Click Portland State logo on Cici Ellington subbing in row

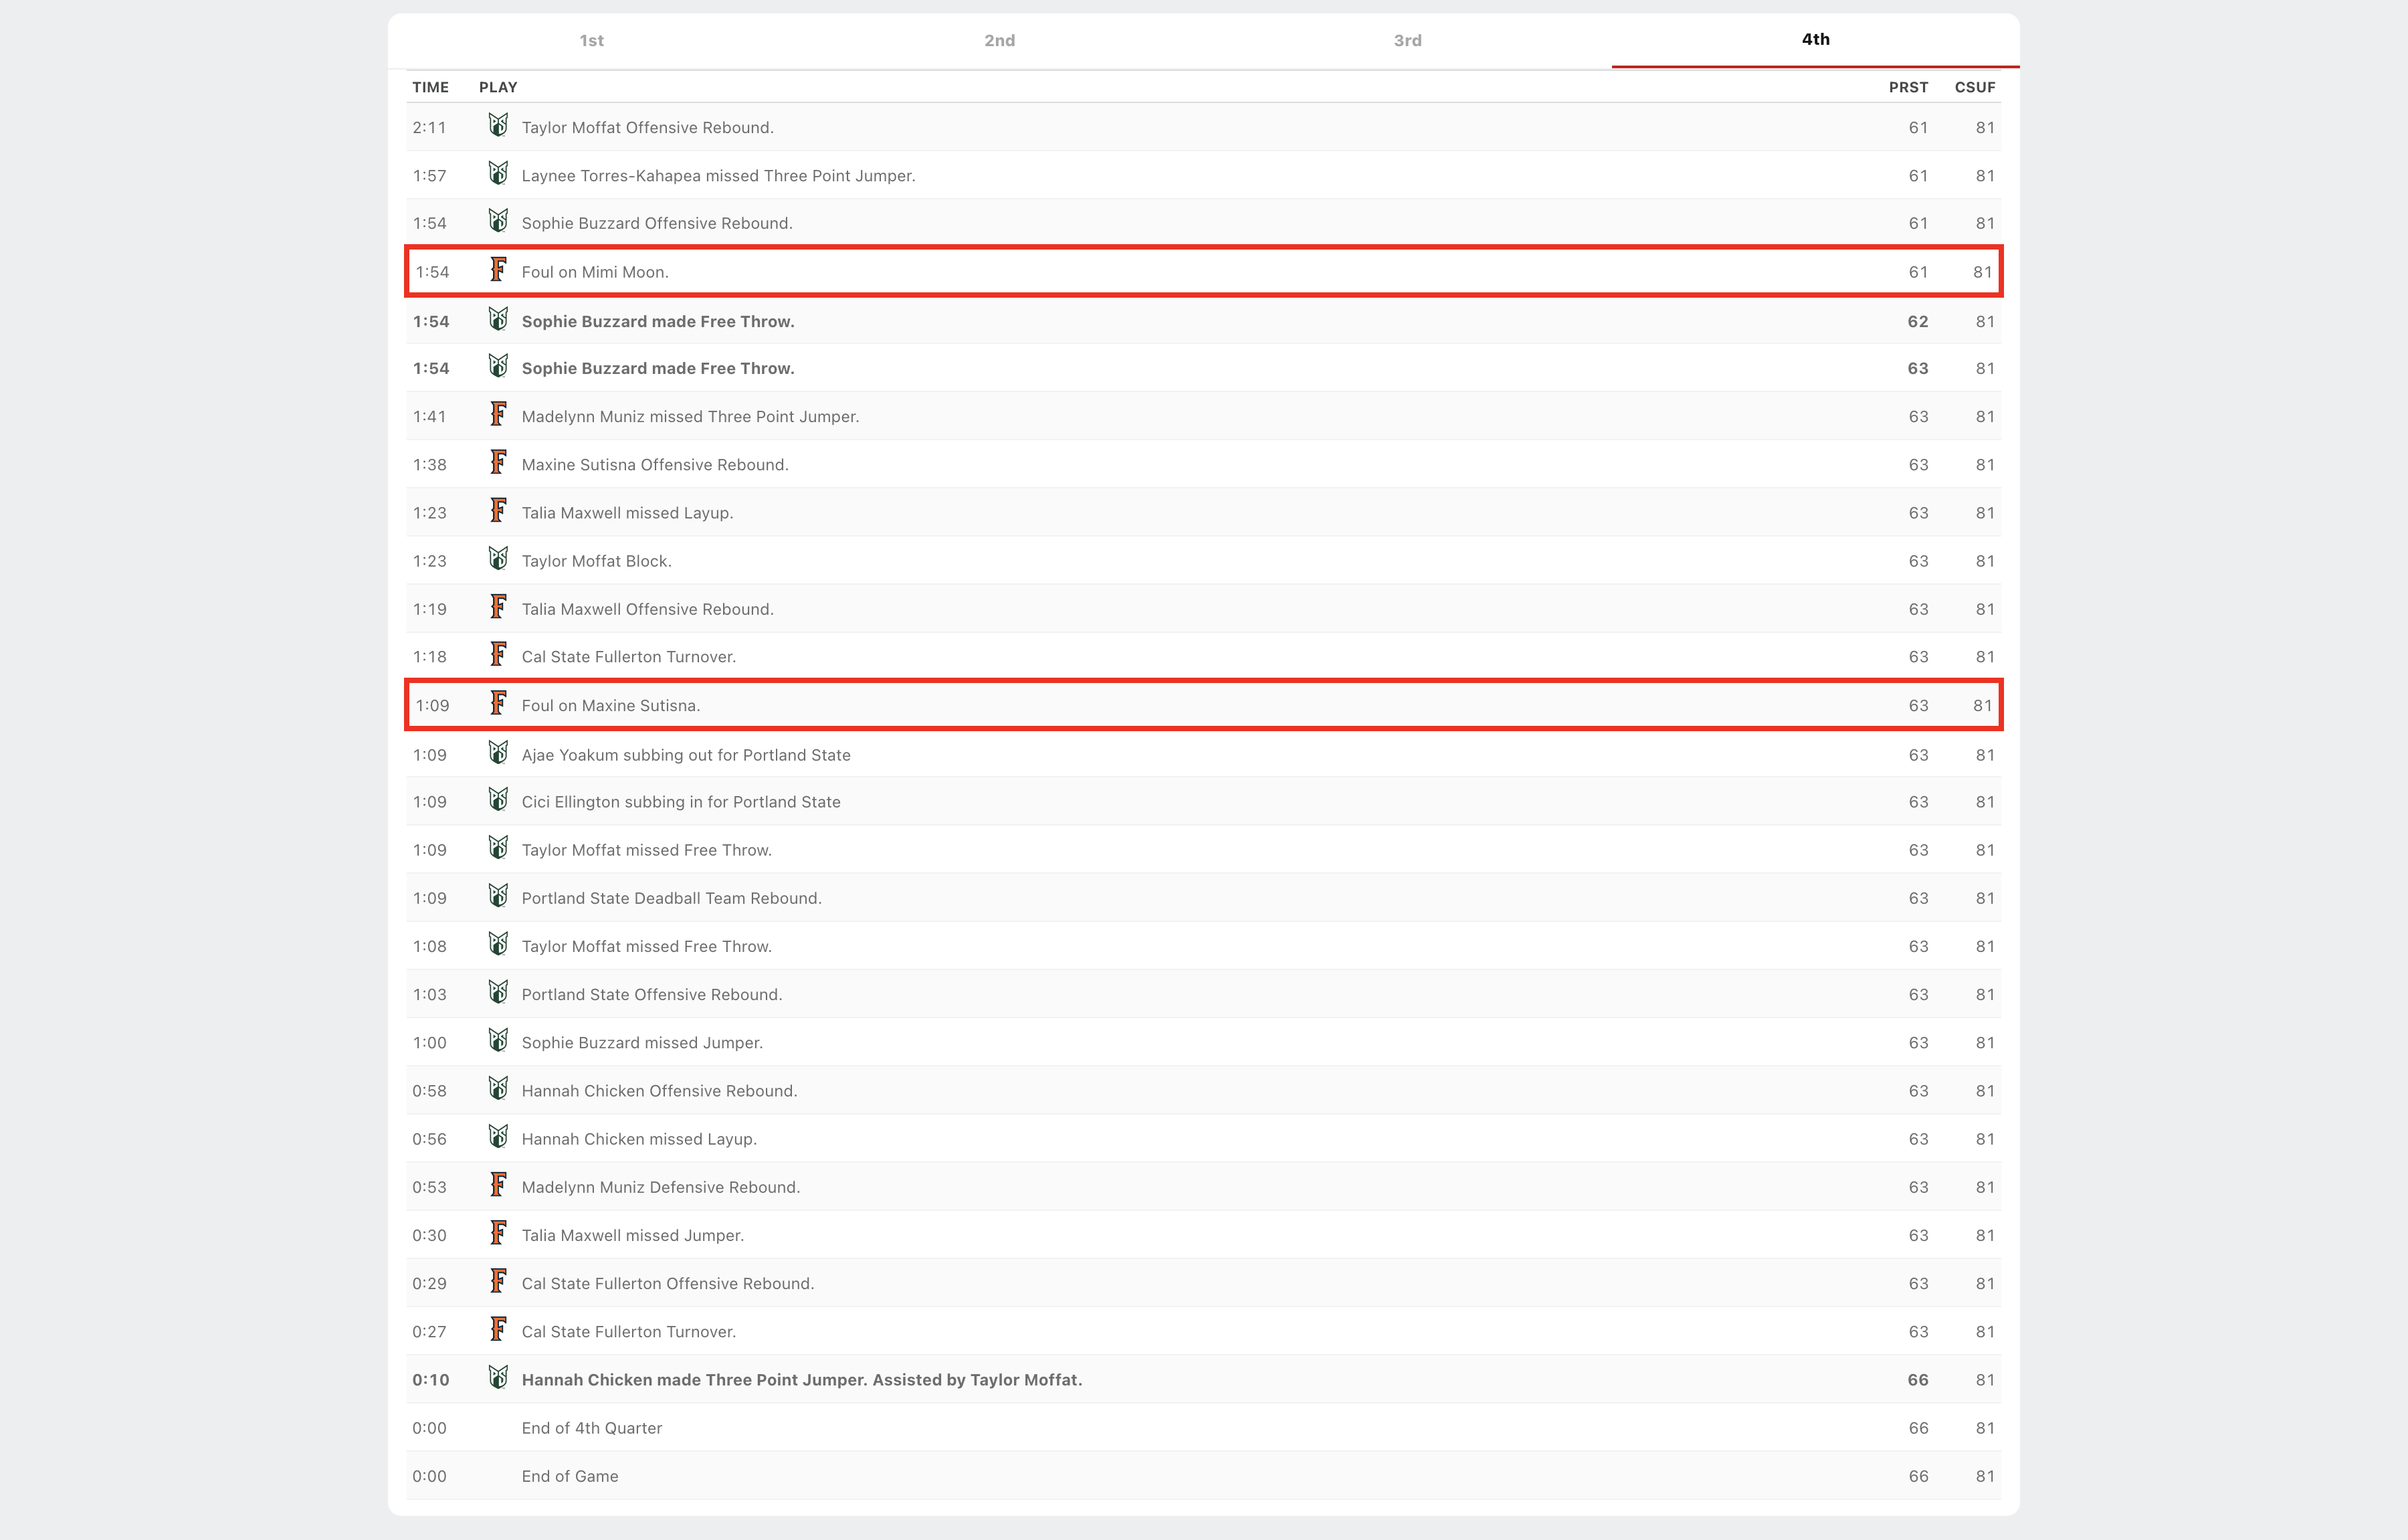(498, 800)
